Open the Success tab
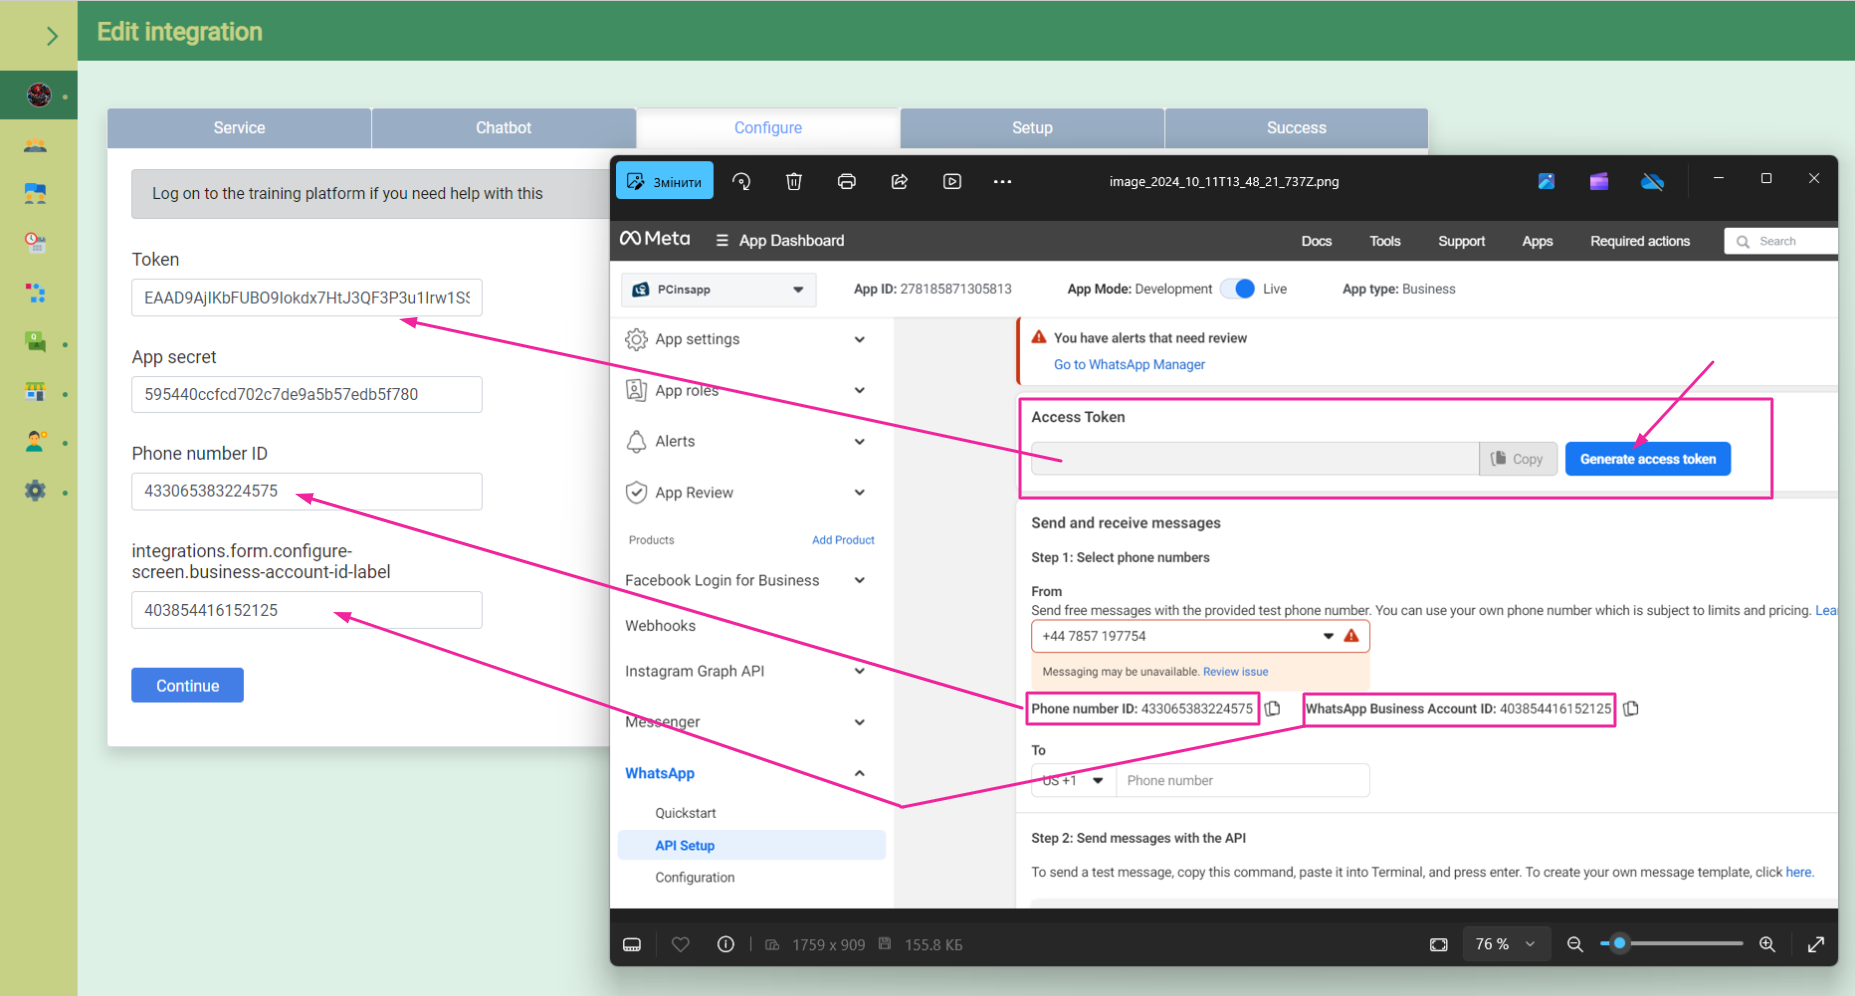This screenshot has height=996, width=1855. click(1296, 128)
